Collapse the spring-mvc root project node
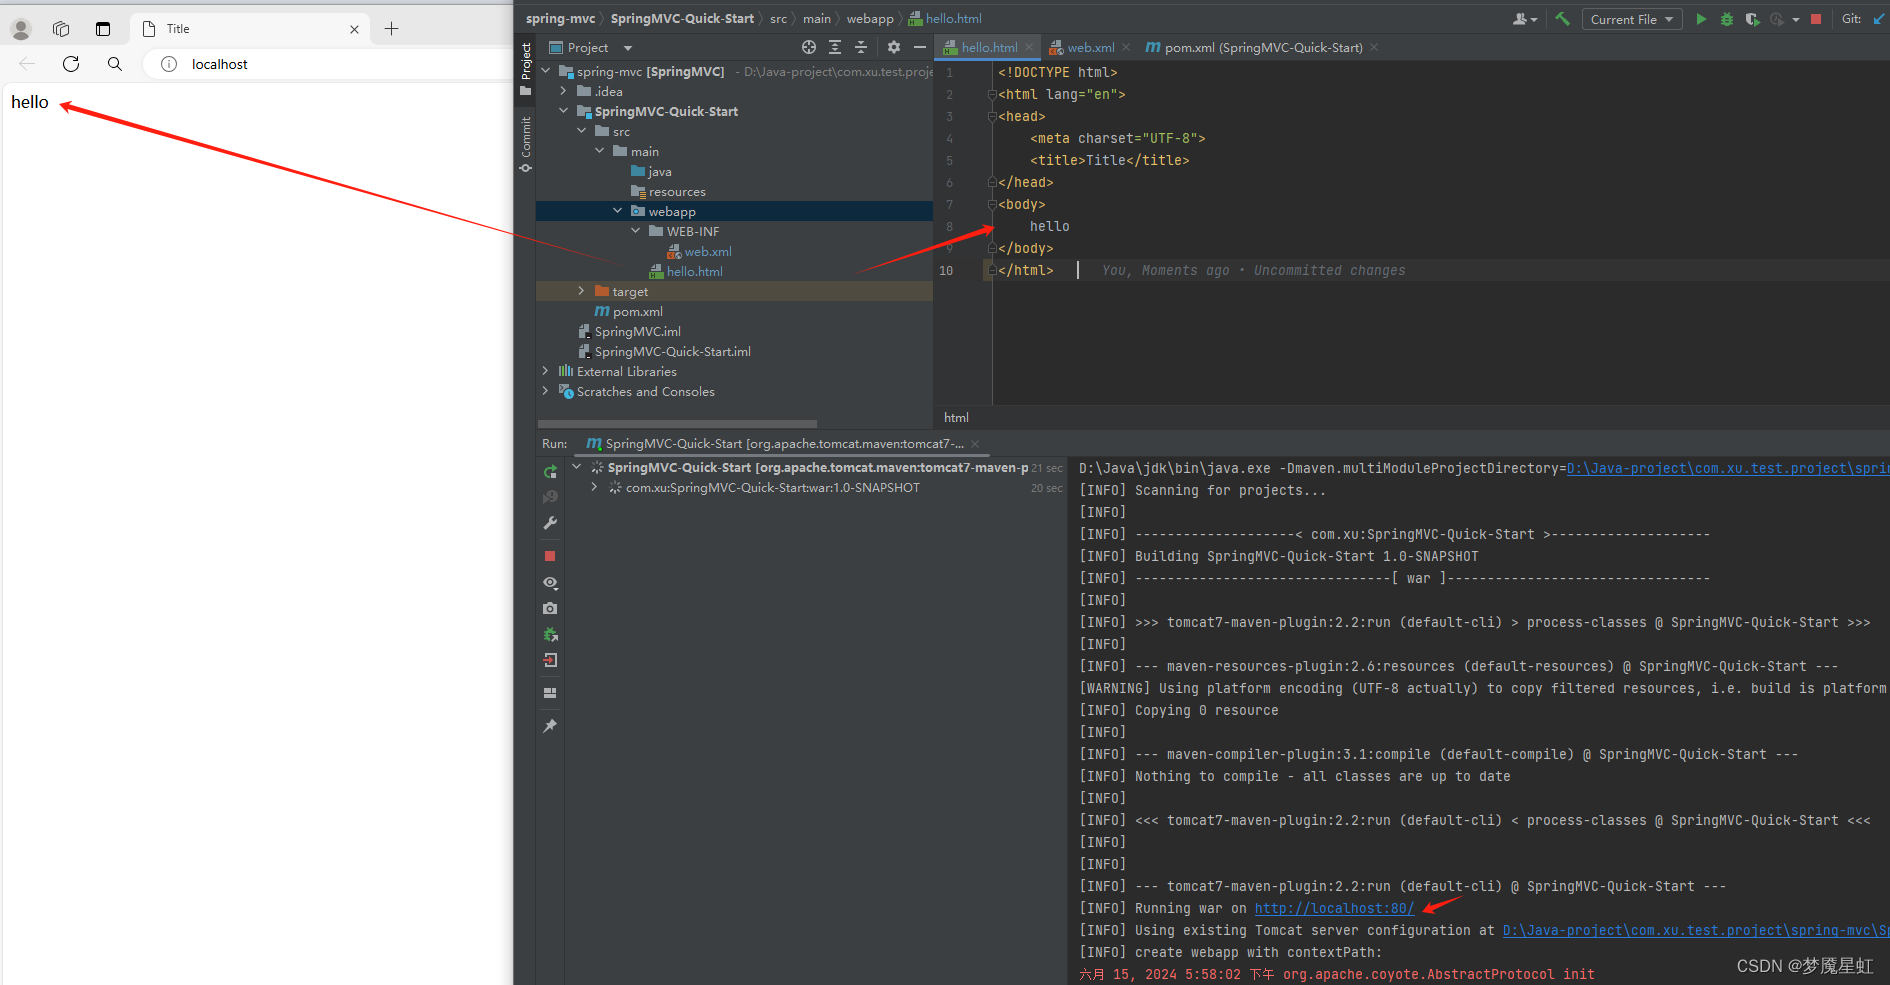This screenshot has width=1890, height=985. tap(546, 71)
